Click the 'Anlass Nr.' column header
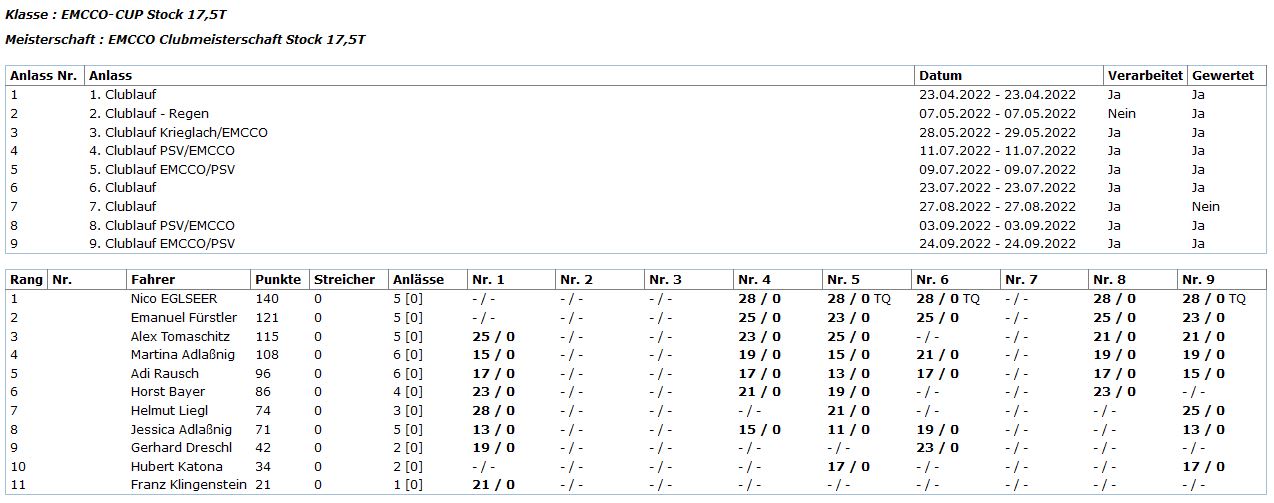 tap(44, 75)
